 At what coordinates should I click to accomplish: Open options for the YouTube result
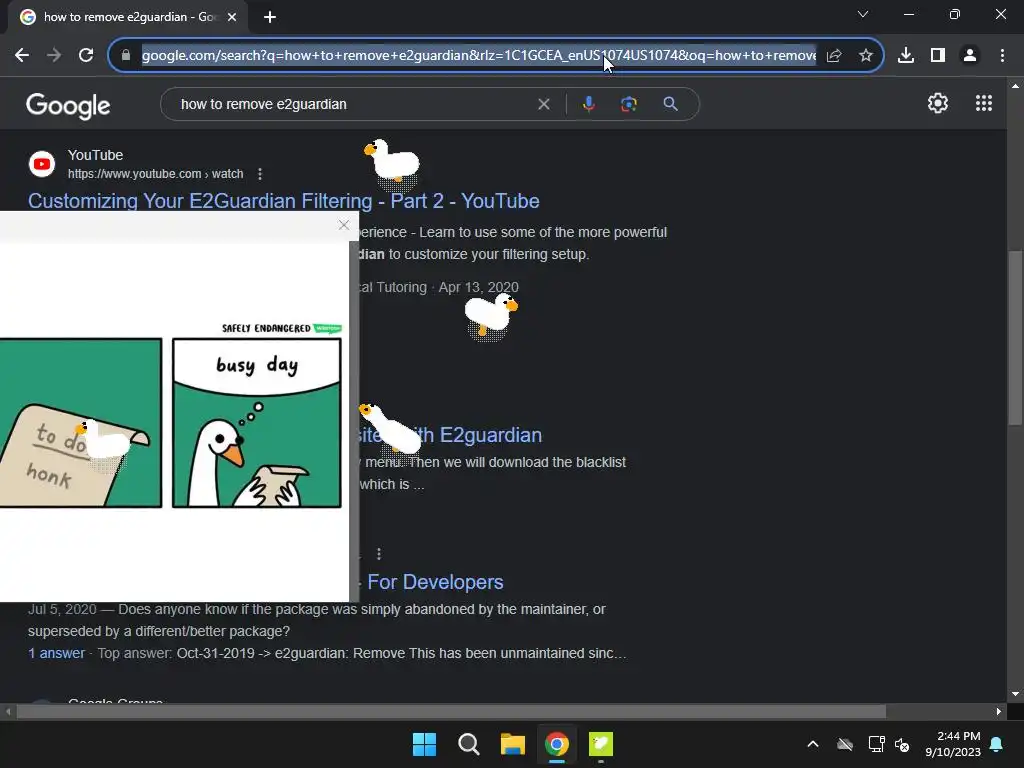tap(260, 174)
